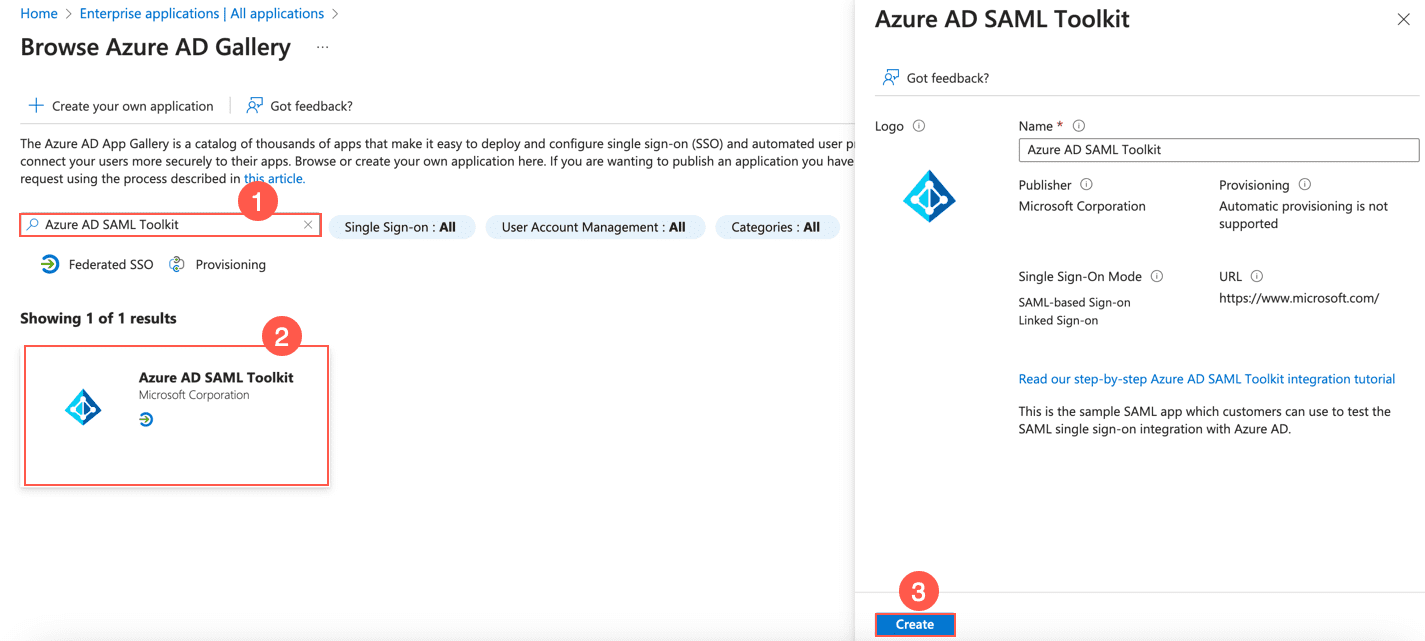Select the Azure AD SAML Toolkit result card
This screenshot has width=1425, height=641.
pos(176,415)
